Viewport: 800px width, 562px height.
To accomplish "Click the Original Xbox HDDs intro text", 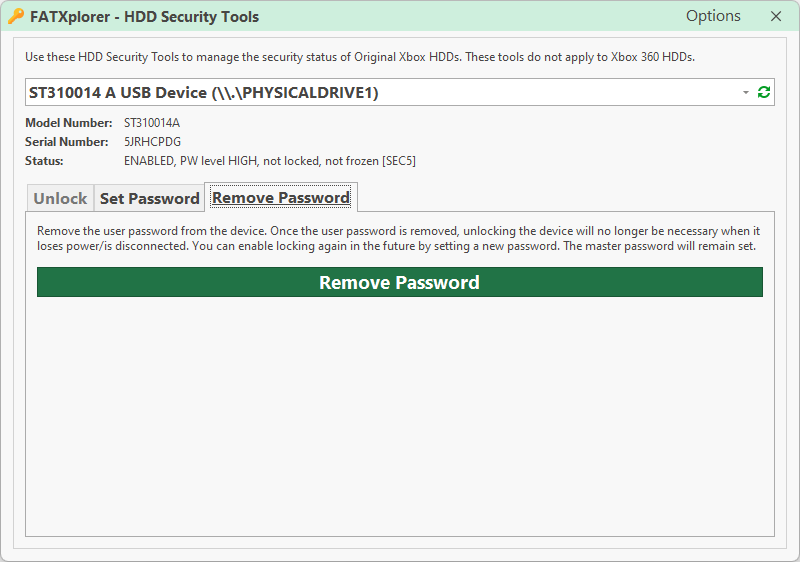I will coord(360,57).
